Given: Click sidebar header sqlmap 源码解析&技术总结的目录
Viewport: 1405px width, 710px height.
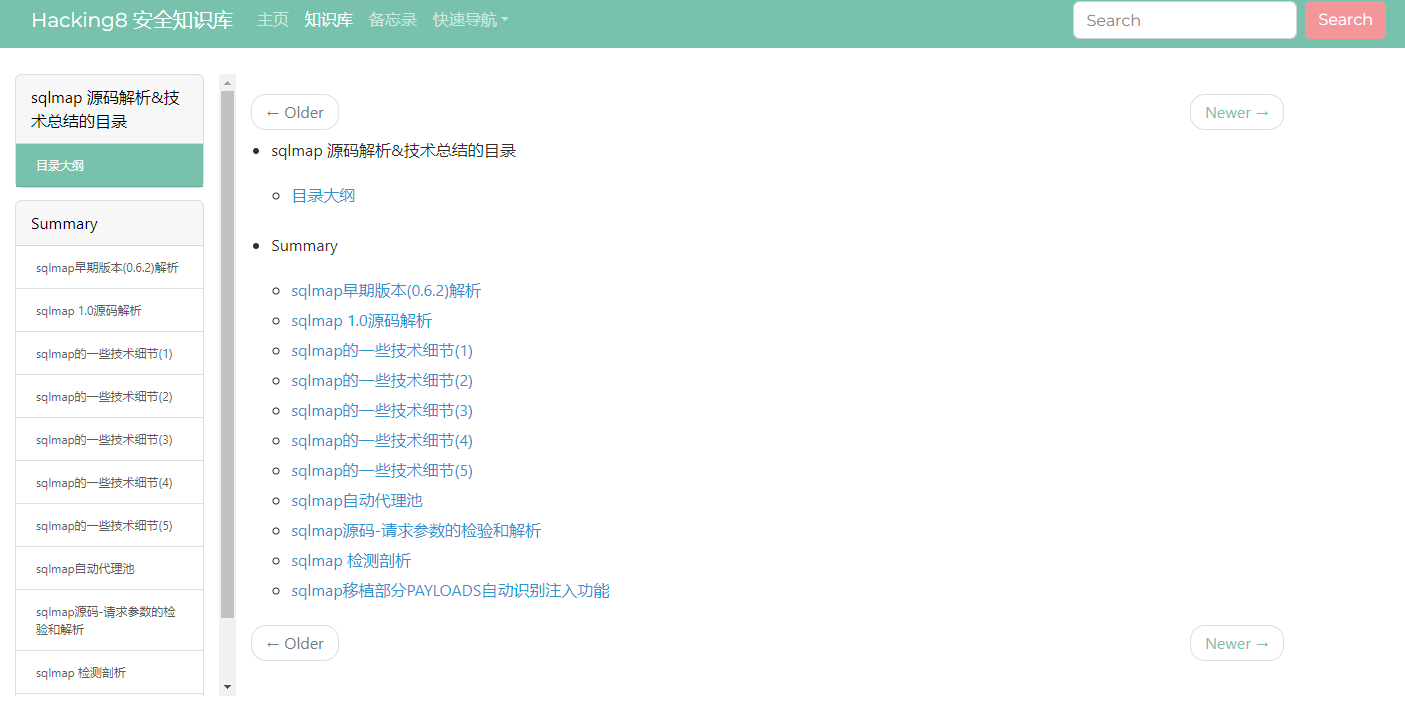Looking at the screenshot, I should pyautogui.click(x=109, y=109).
